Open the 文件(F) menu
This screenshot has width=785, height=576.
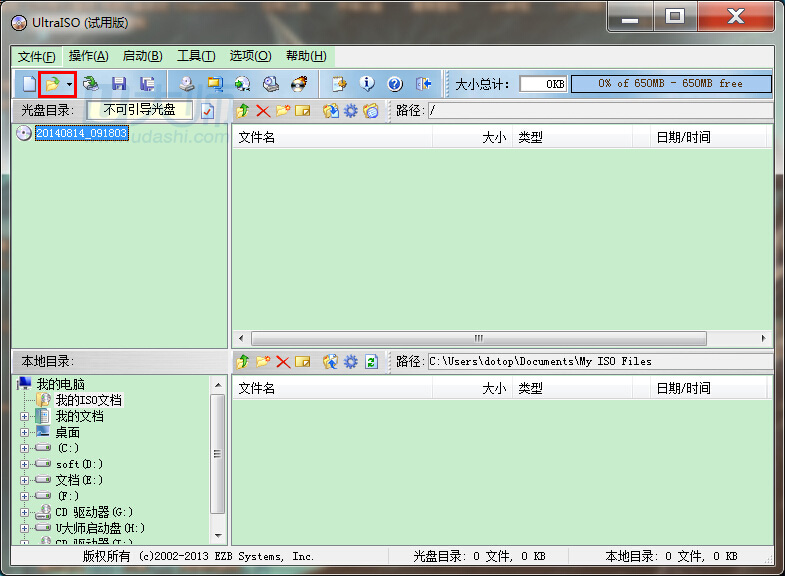[37, 57]
